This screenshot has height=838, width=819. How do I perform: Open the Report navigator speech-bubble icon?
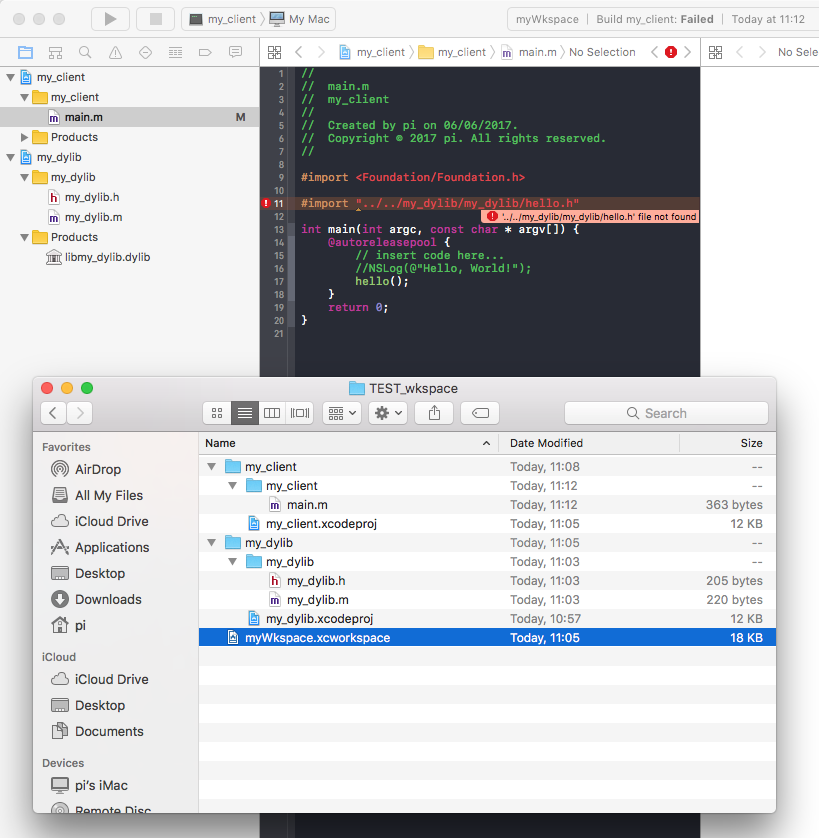coord(235,52)
